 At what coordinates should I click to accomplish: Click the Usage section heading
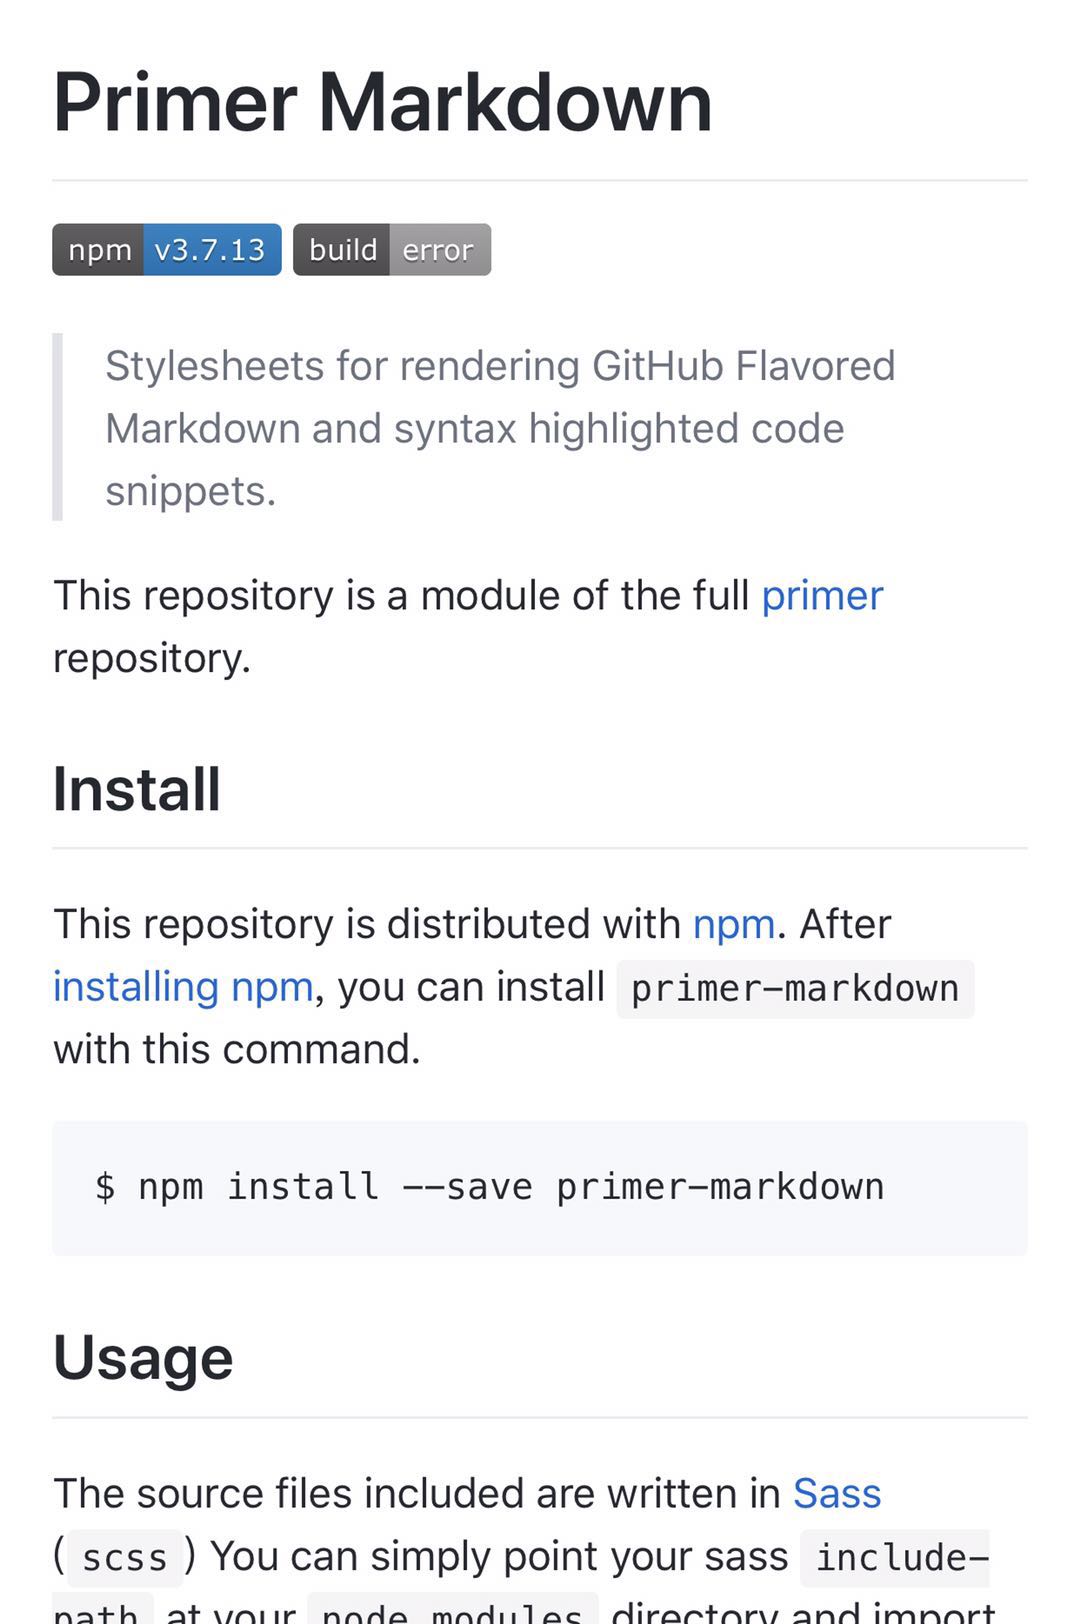click(x=143, y=1358)
